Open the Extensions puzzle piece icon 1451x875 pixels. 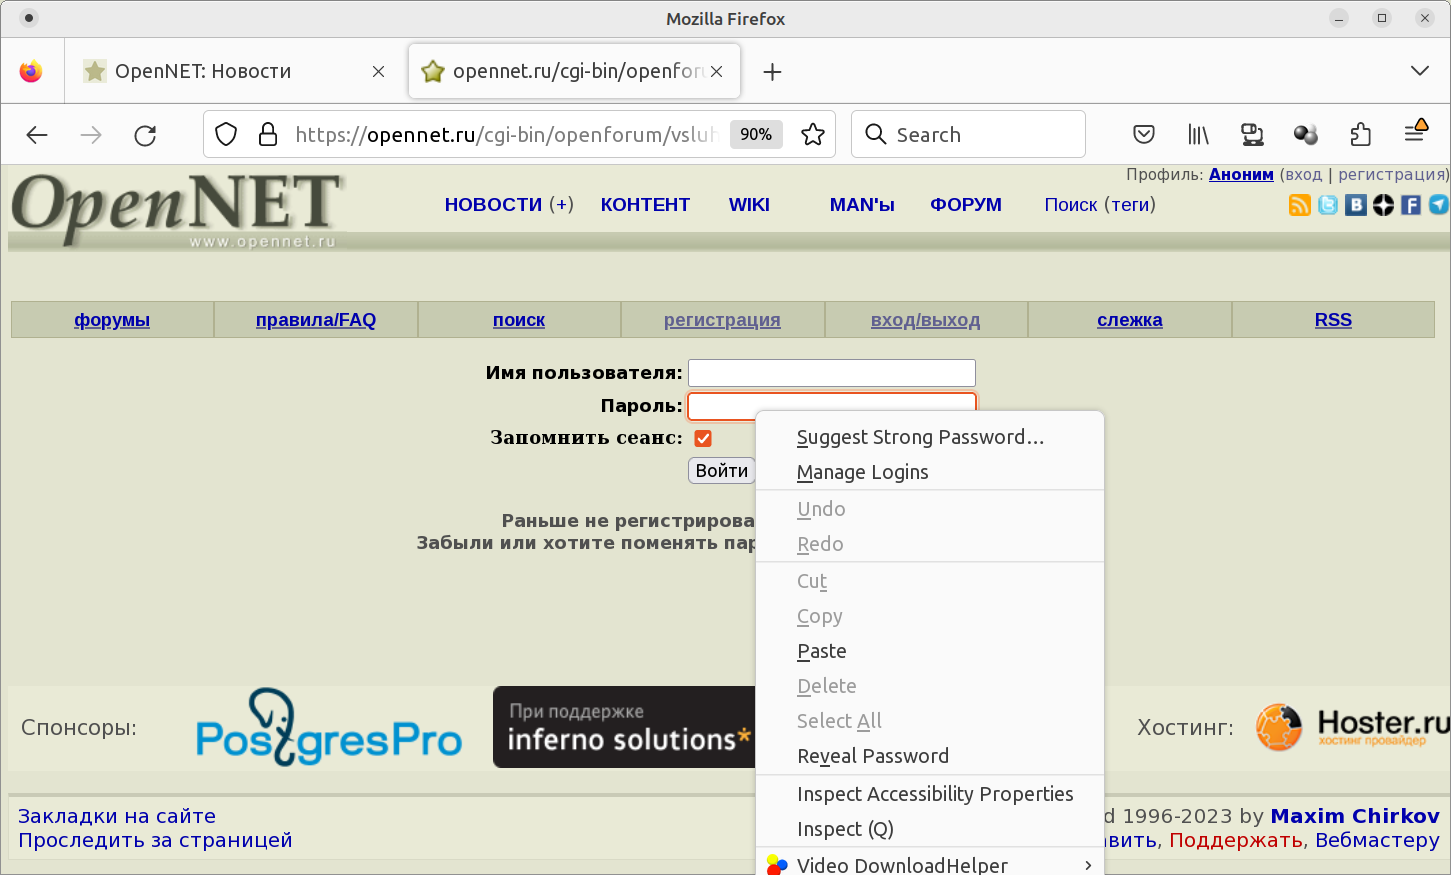[x=1360, y=134]
